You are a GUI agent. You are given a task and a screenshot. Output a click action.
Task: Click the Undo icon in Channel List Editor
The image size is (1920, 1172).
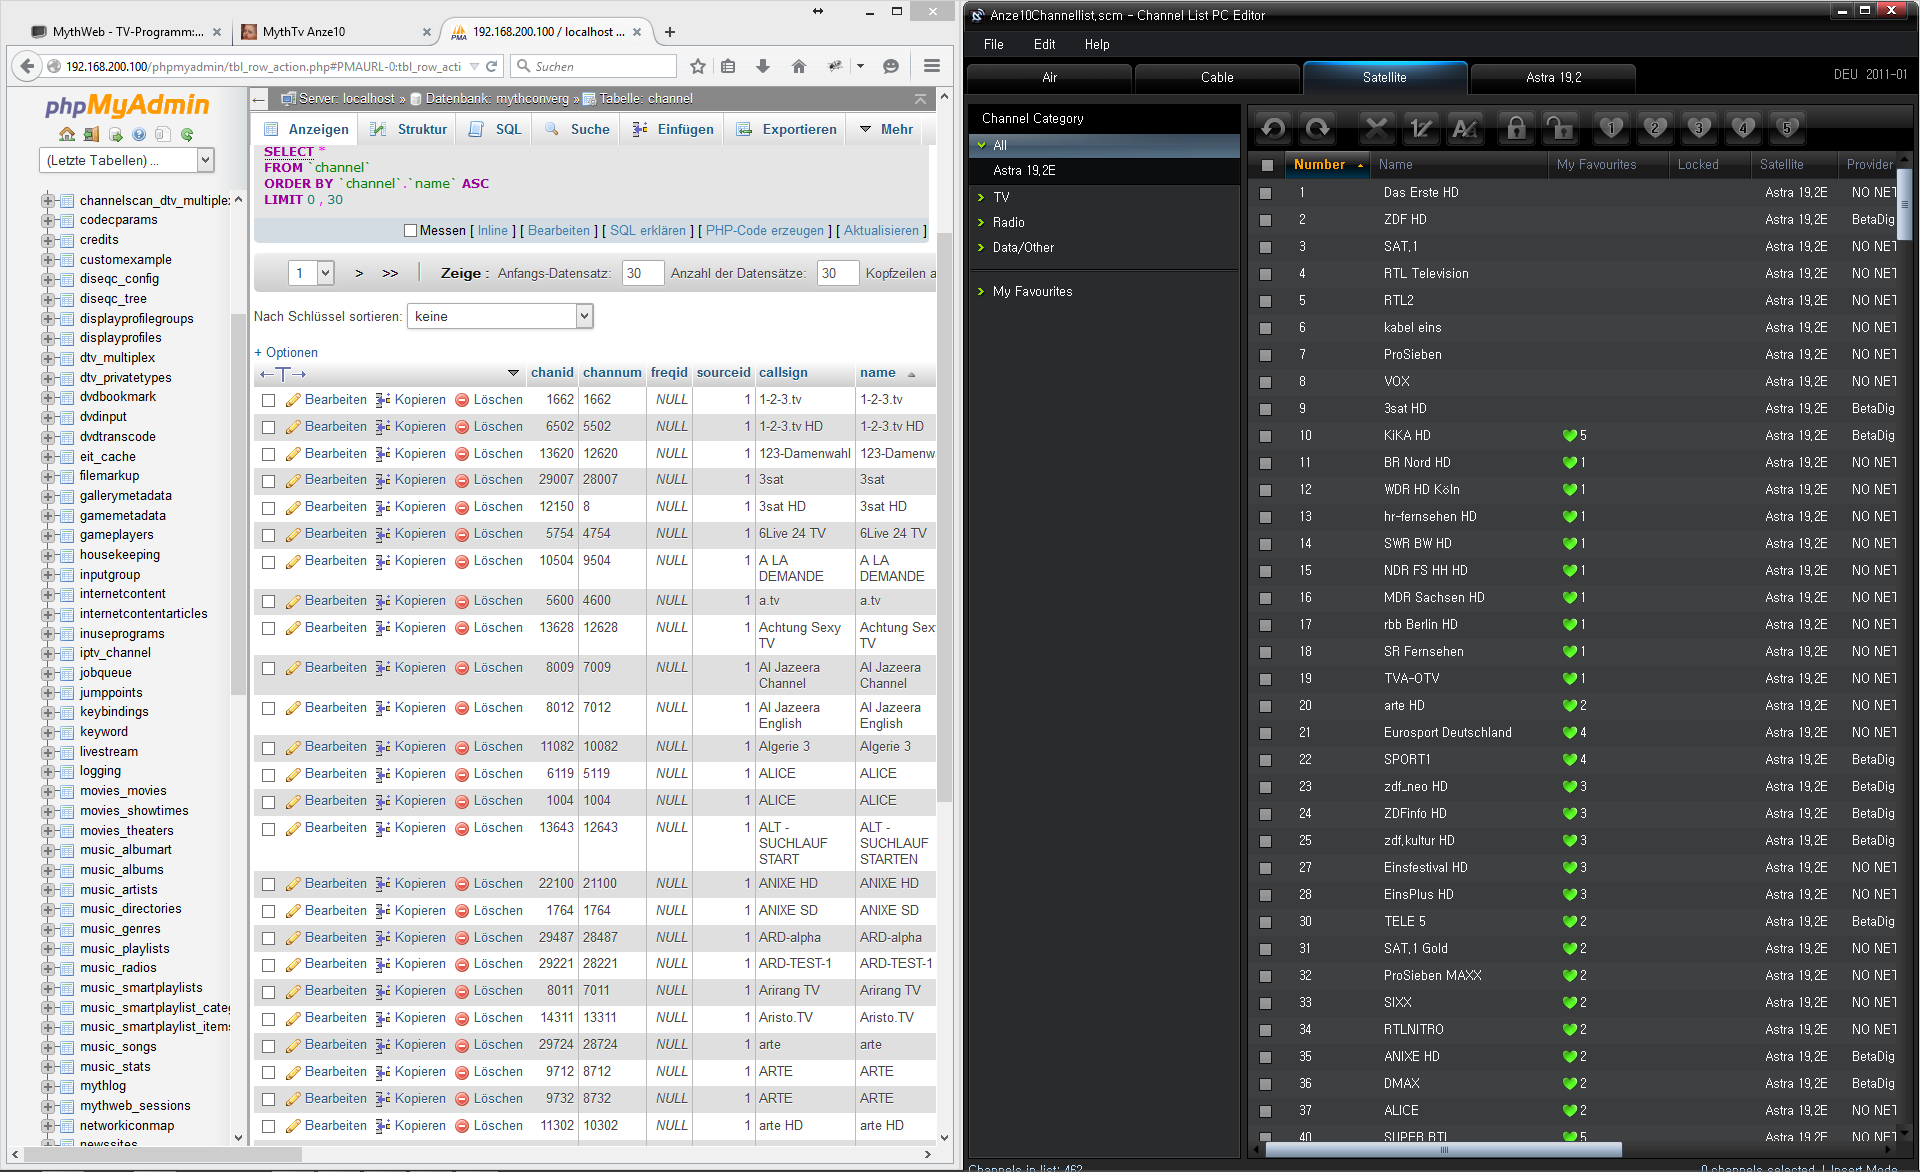click(x=1273, y=128)
